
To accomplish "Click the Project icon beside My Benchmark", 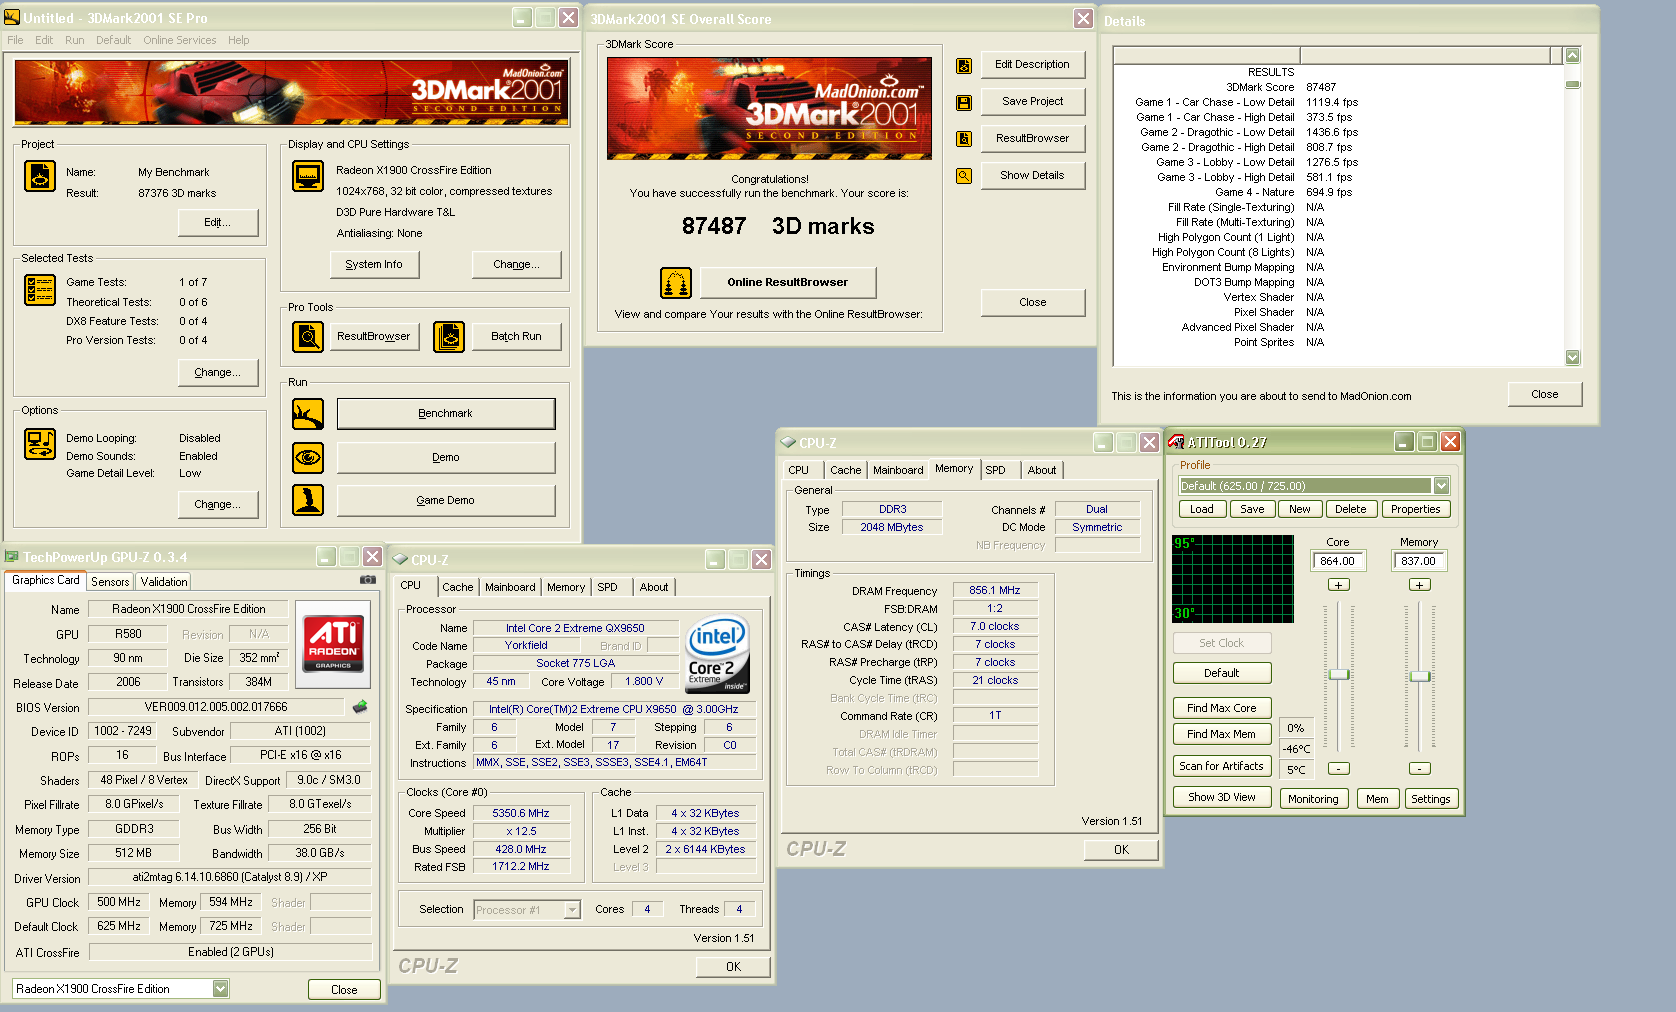I will (40, 176).
